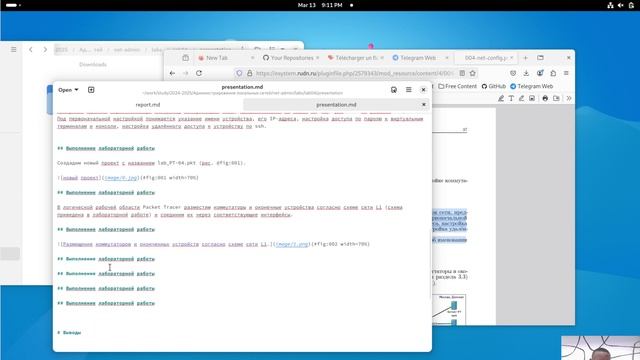This screenshot has height=360, width=640.
Task: Open the Open dropdown in text editor
Action: tap(68, 90)
